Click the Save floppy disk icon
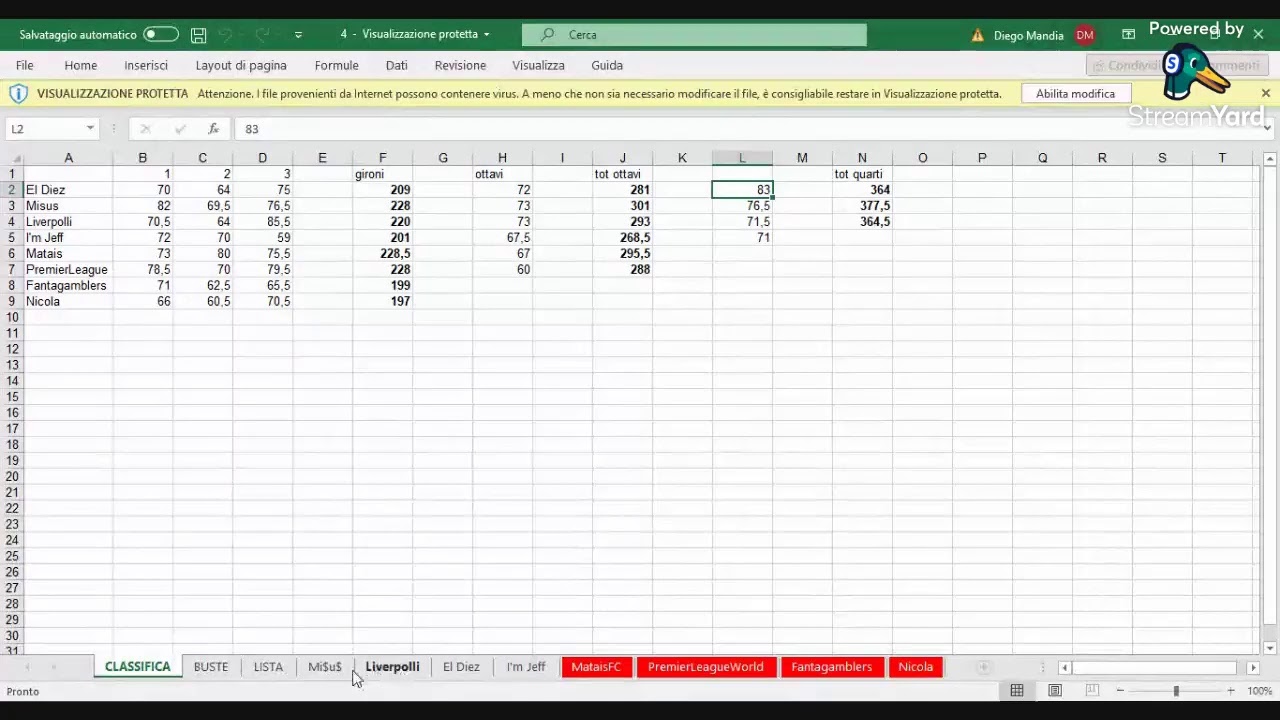 pos(198,35)
